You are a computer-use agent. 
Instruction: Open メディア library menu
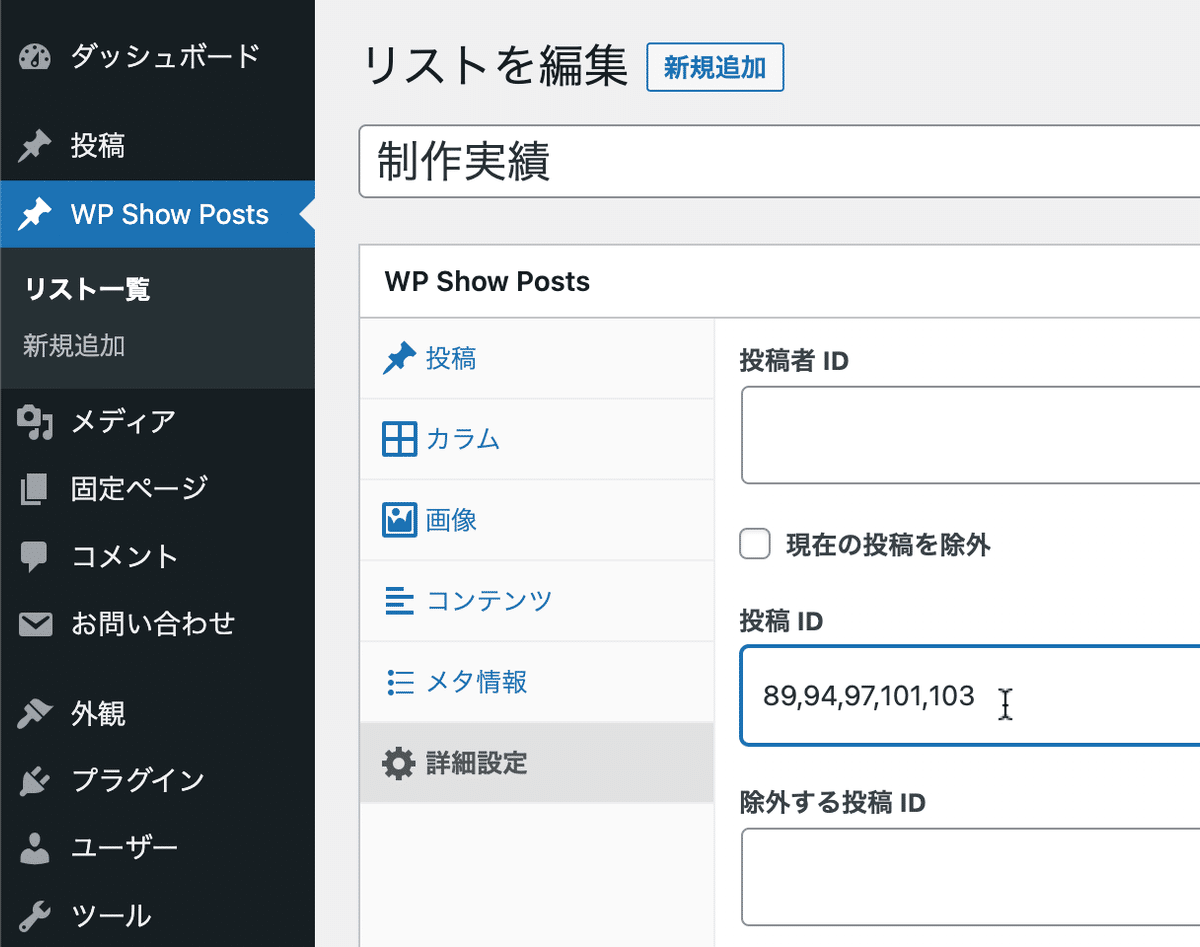coord(158,422)
